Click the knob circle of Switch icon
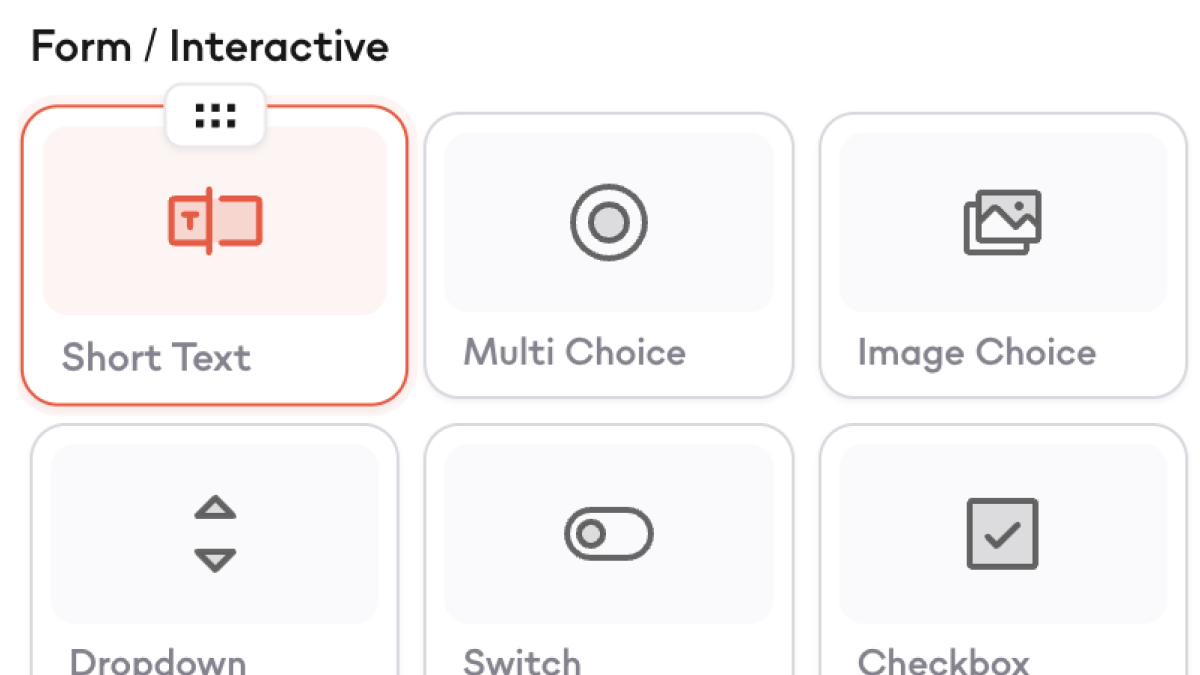This screenshot has width=1200, height=675. (591, 534)
